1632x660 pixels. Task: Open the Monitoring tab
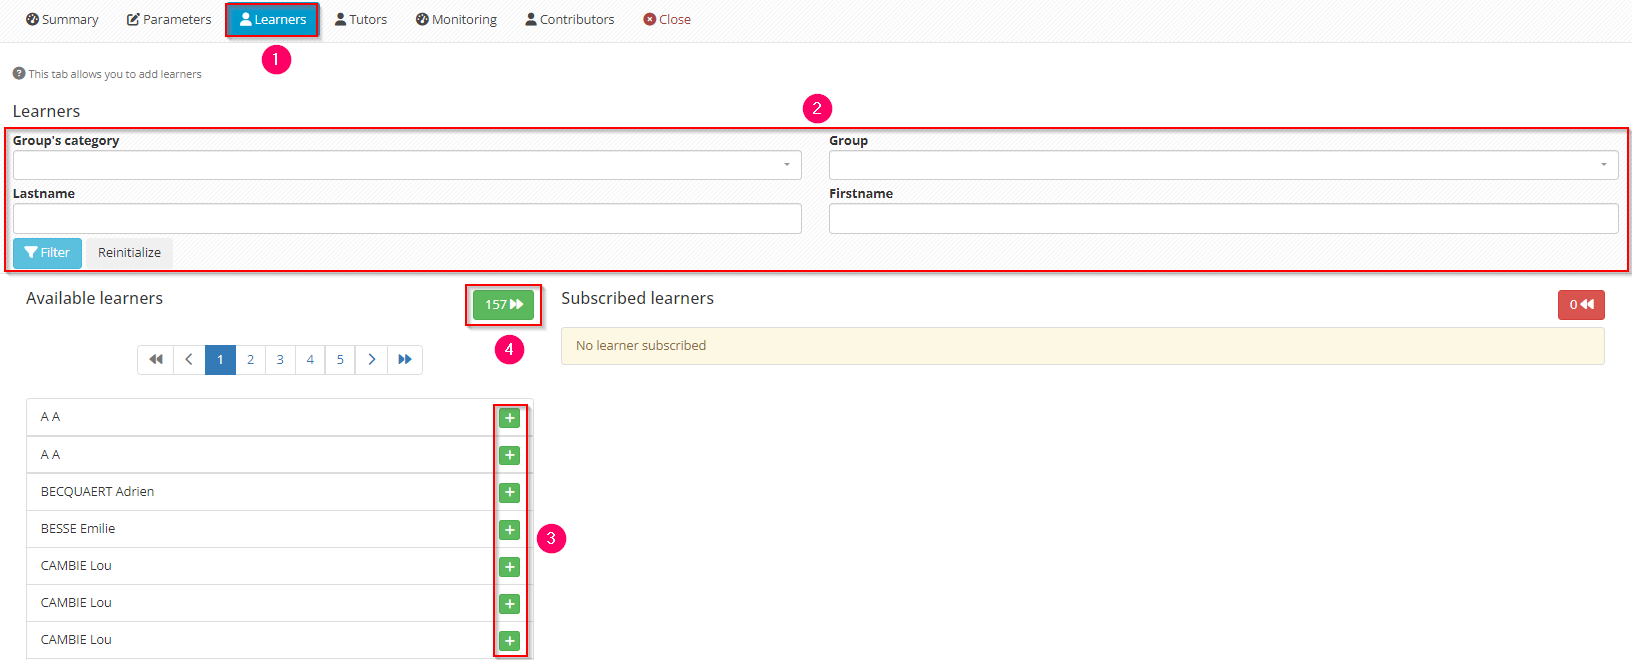456,20
